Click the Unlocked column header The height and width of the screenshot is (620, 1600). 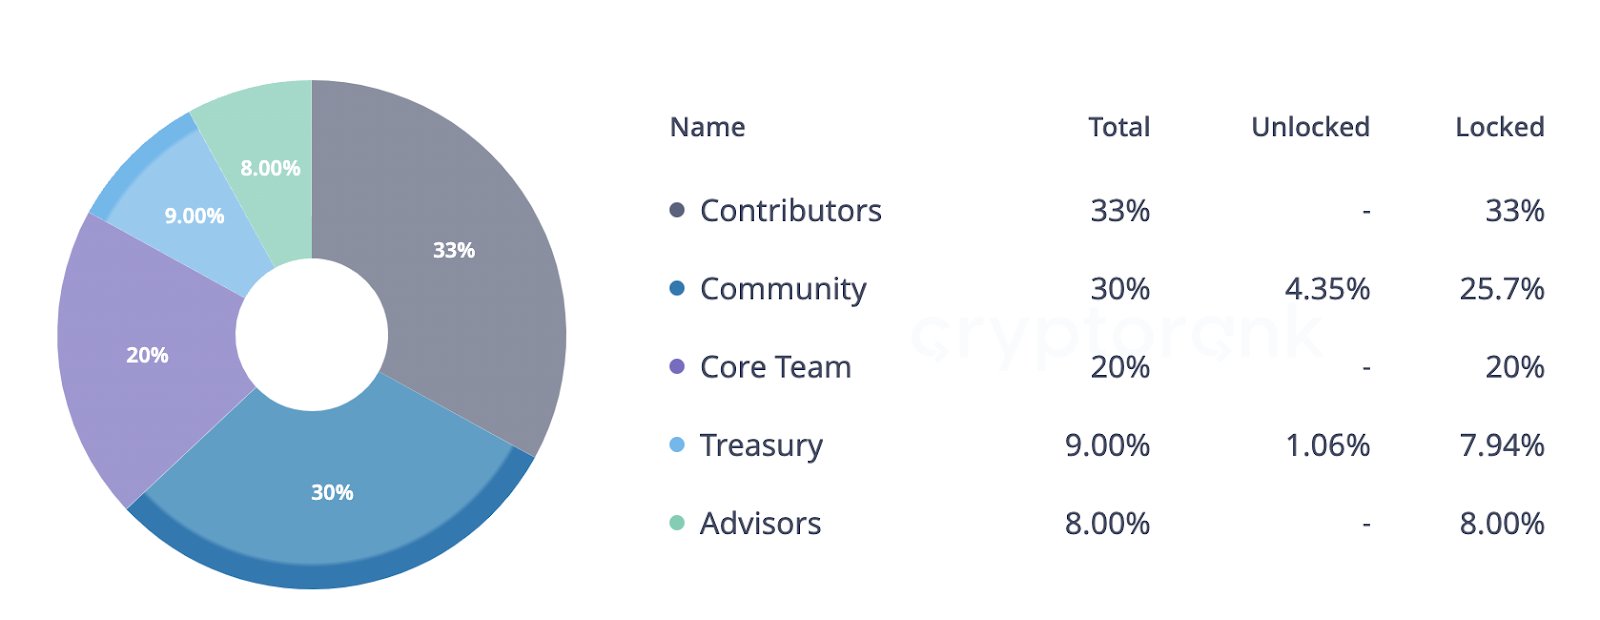click(1310, 127)
